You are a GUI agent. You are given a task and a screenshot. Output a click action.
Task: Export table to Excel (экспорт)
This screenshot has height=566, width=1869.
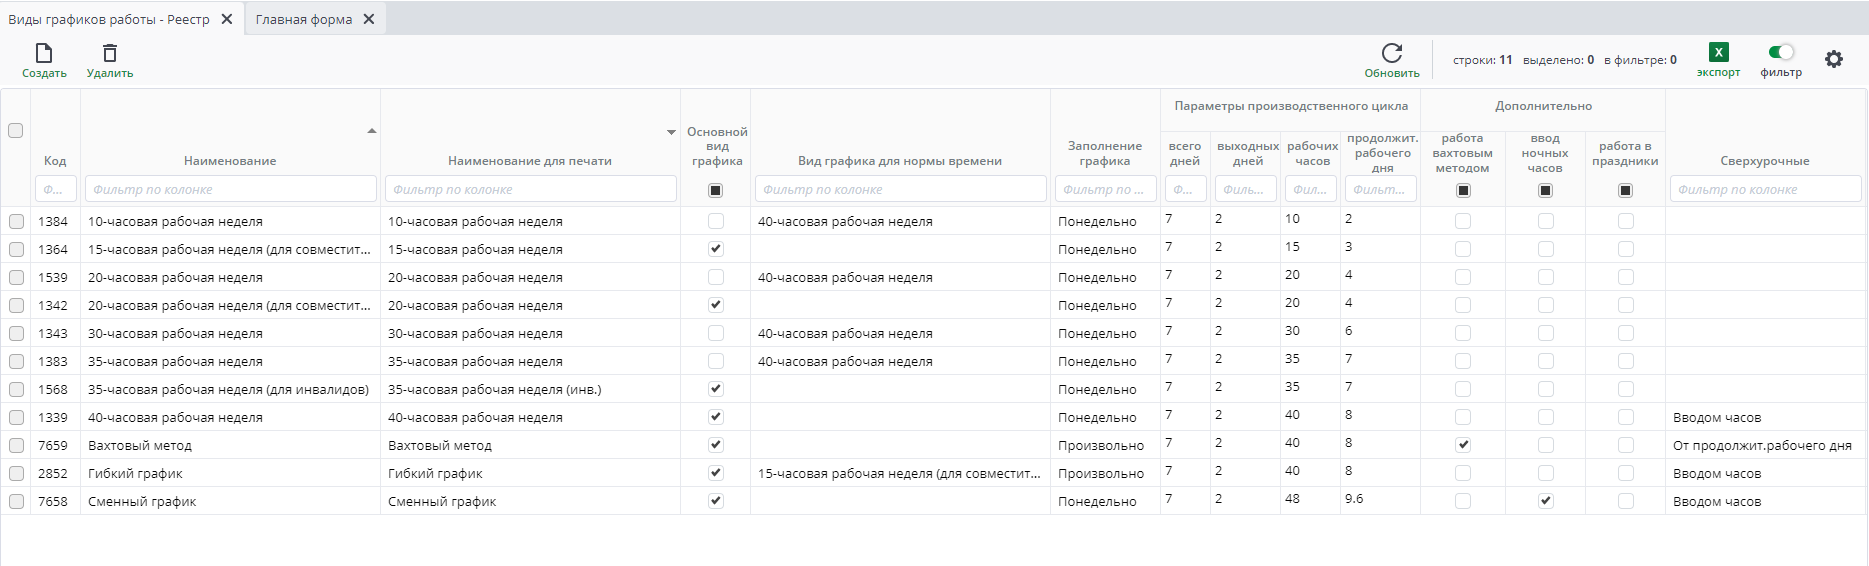click(x=1718, y=53)
